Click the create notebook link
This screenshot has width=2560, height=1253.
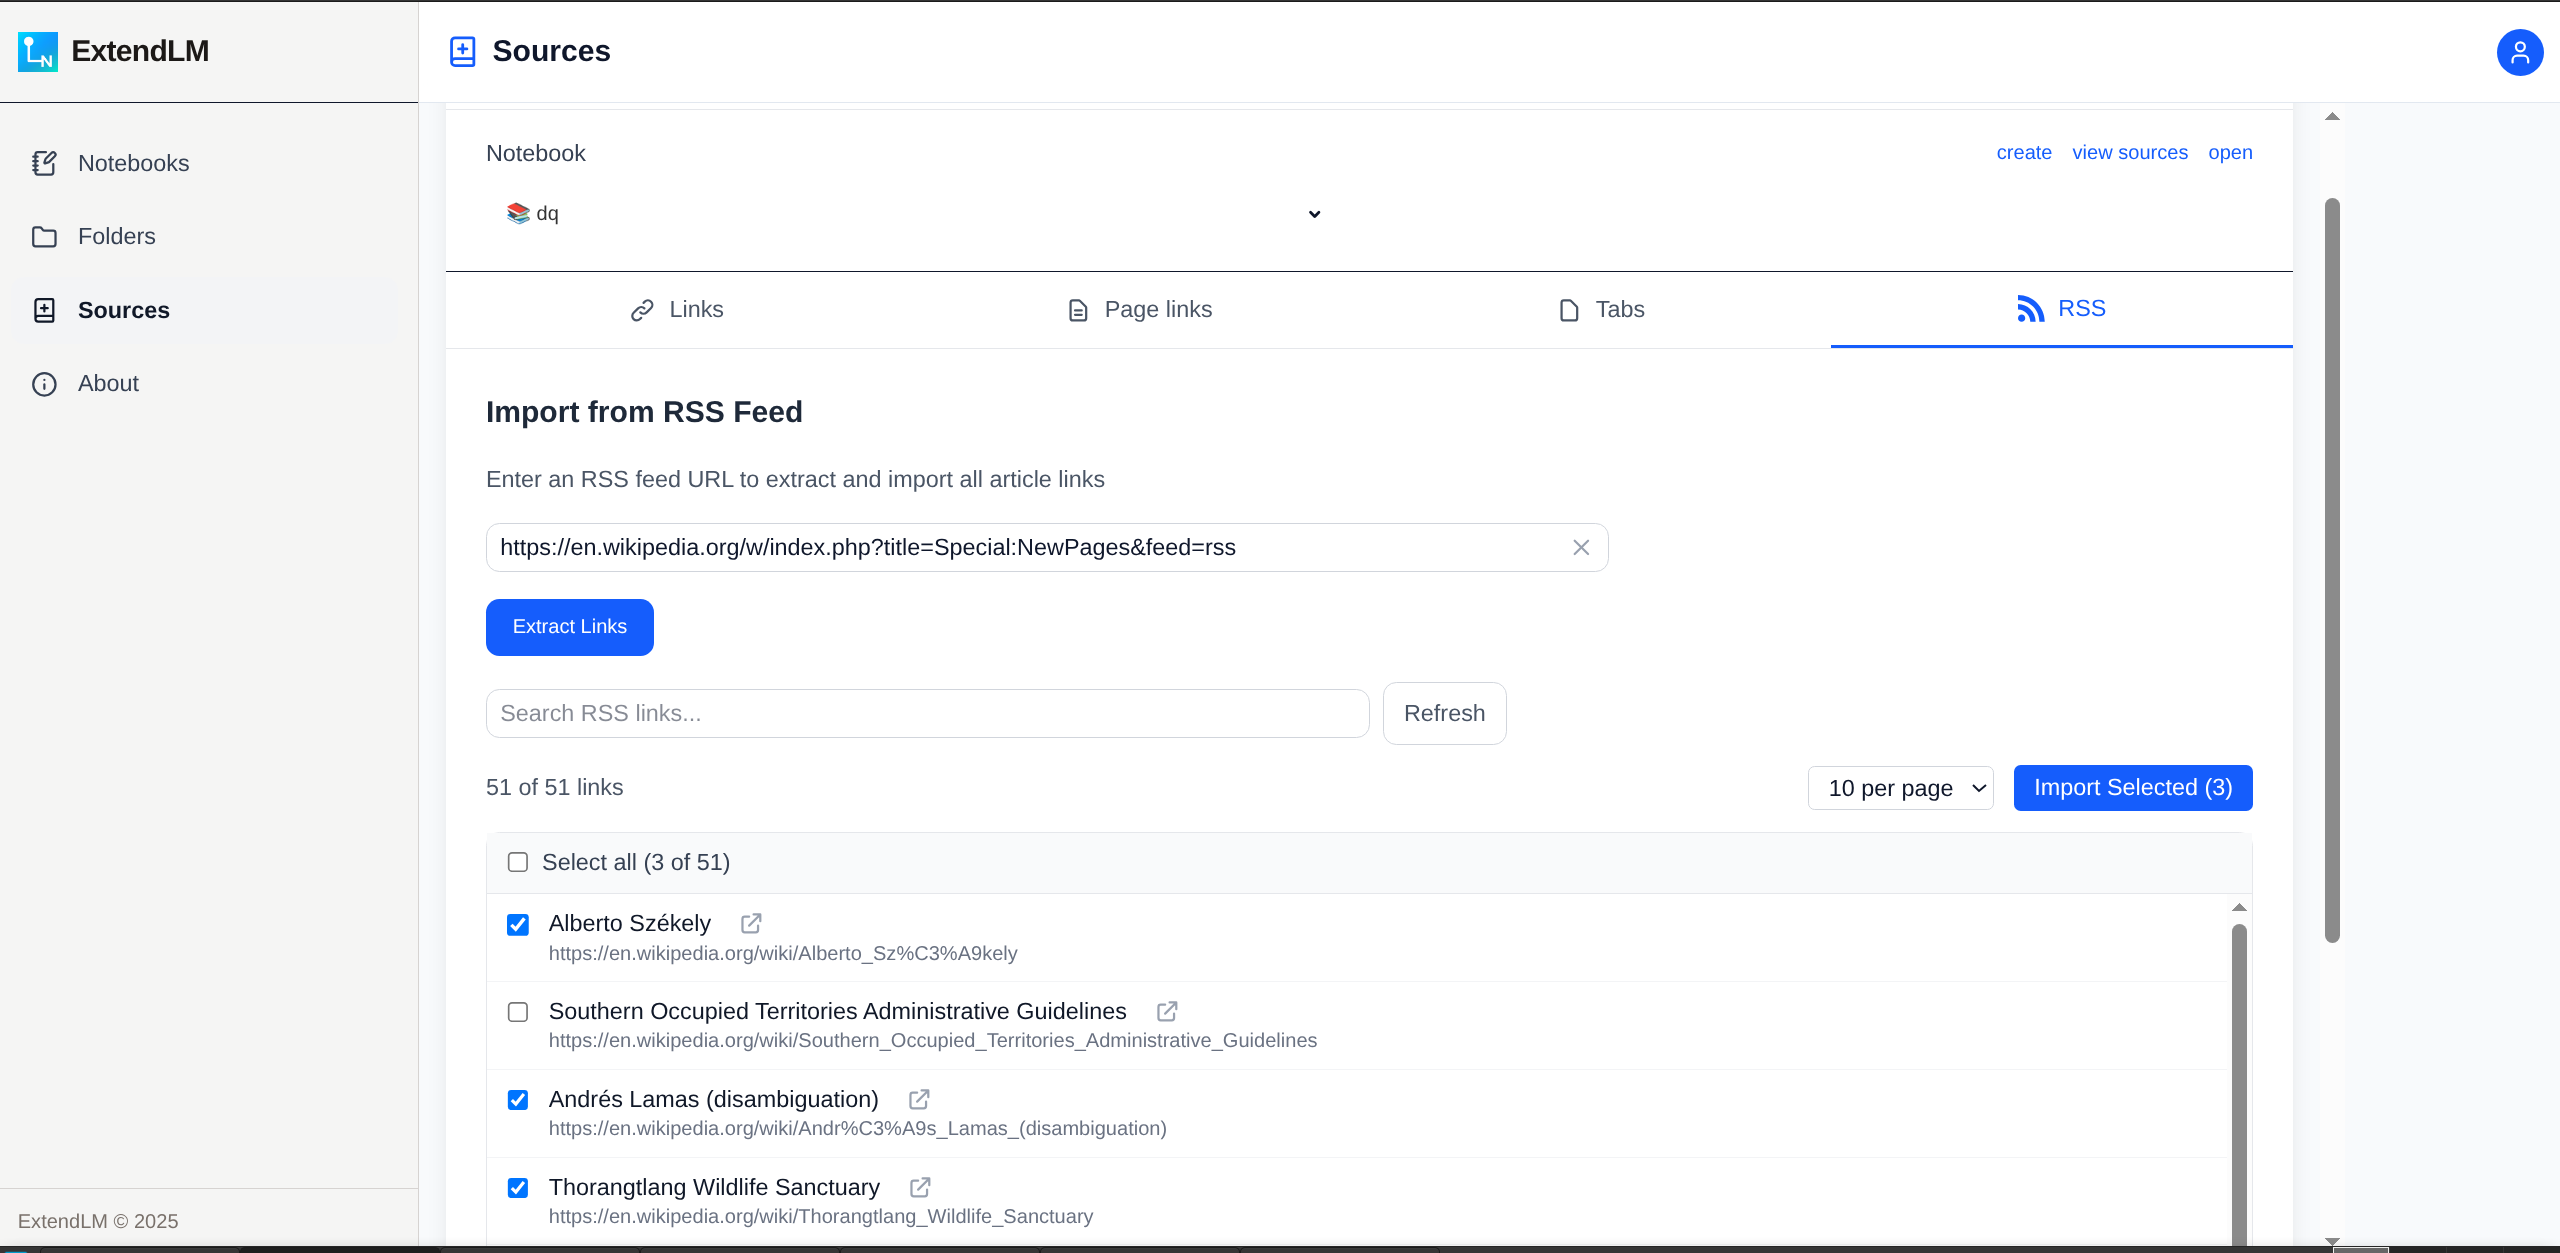coord(2024,153)
